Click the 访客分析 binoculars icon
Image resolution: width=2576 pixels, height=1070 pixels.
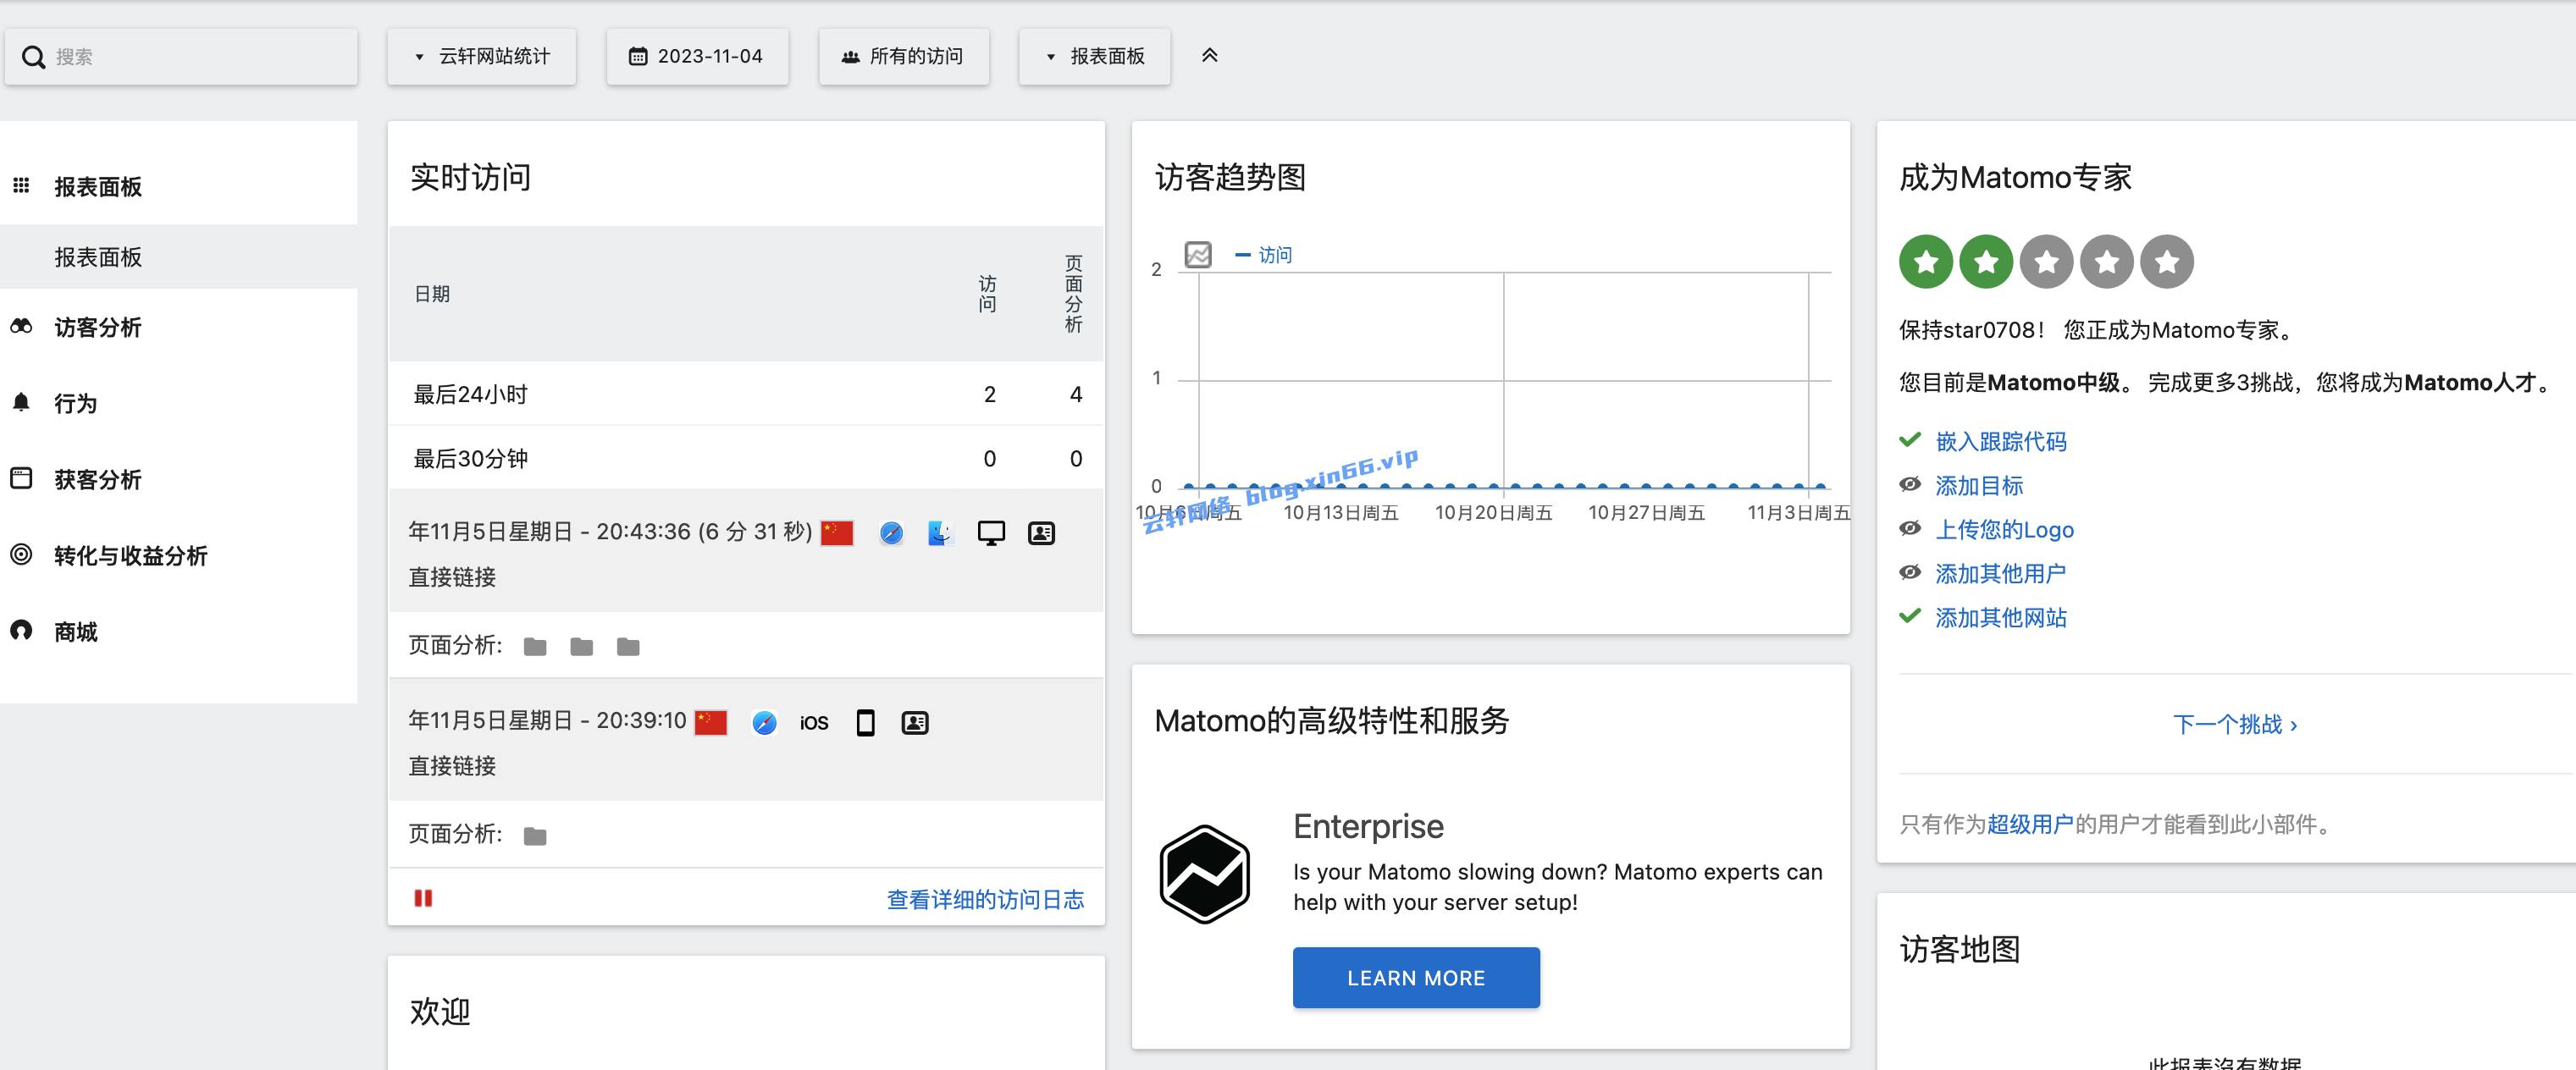click(21, 326)
